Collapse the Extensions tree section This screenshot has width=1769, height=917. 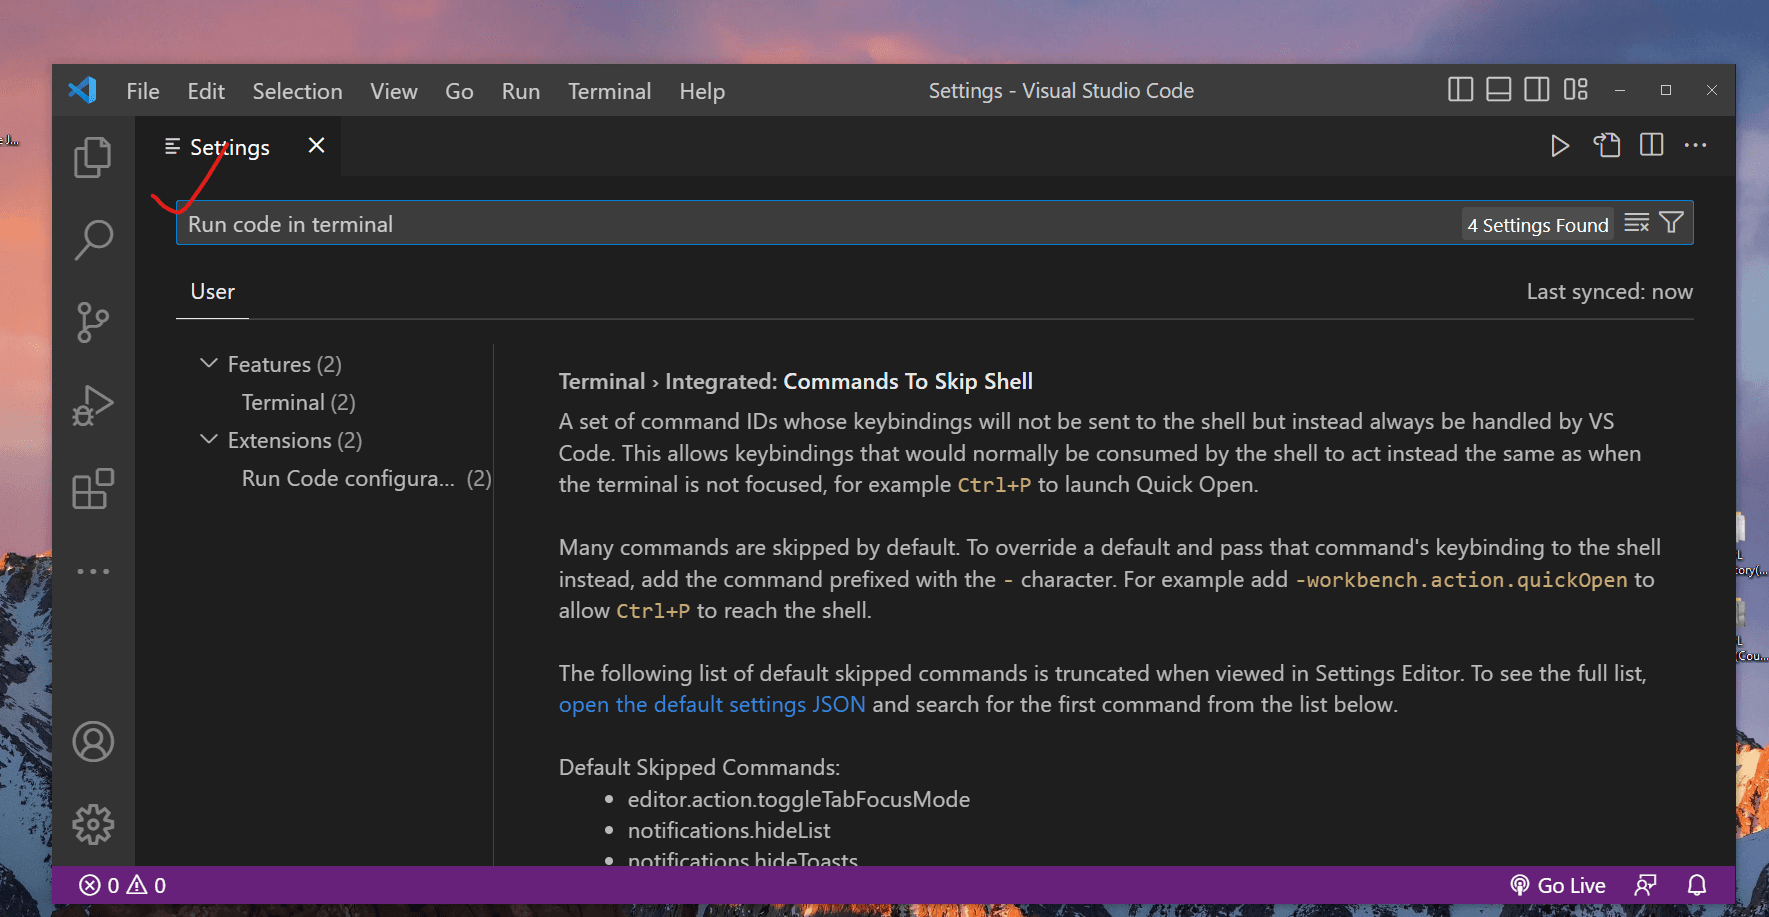pyautogui.click(x=209, y=440)
